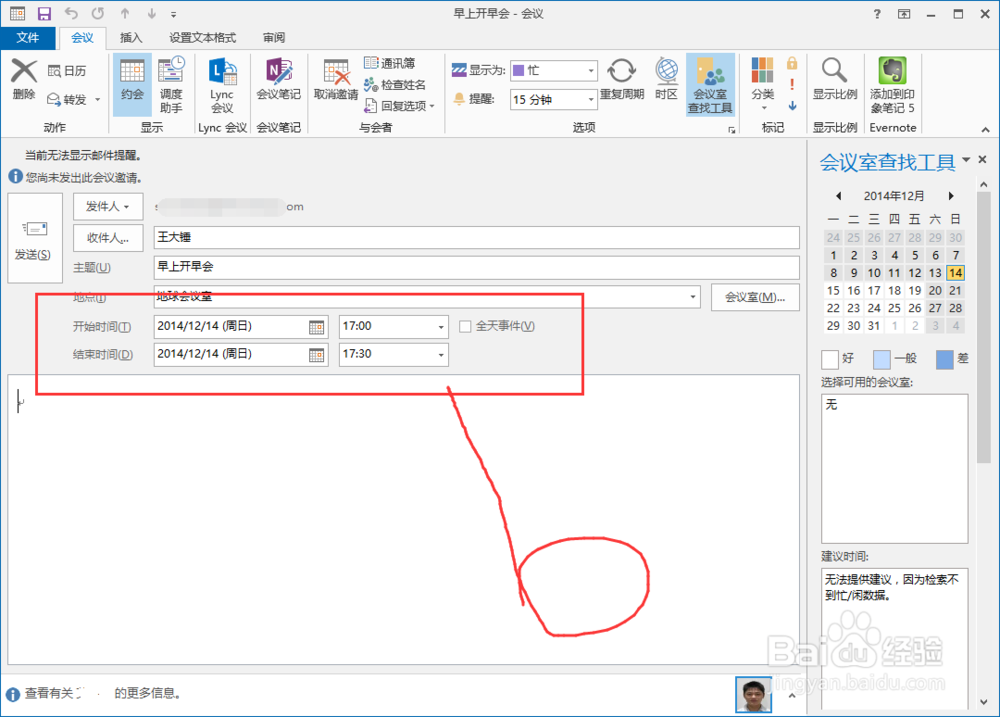
Task: Open the start time 17:00 dropdown
Action: [441, 327]
